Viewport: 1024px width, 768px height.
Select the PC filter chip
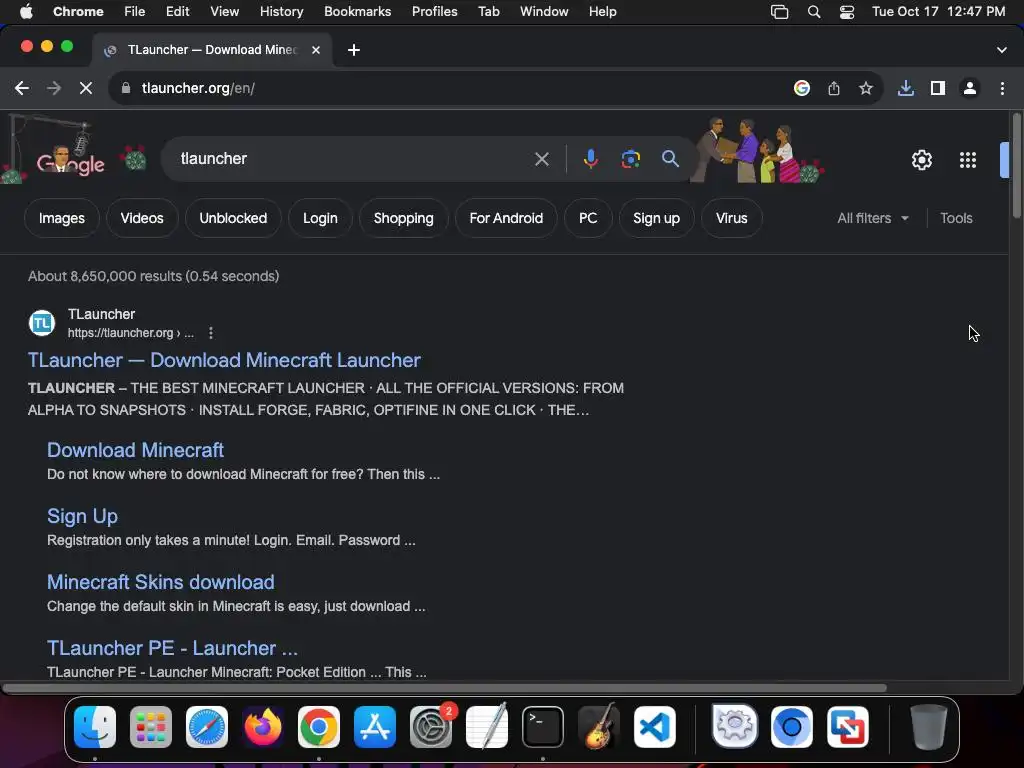[588, 218]
